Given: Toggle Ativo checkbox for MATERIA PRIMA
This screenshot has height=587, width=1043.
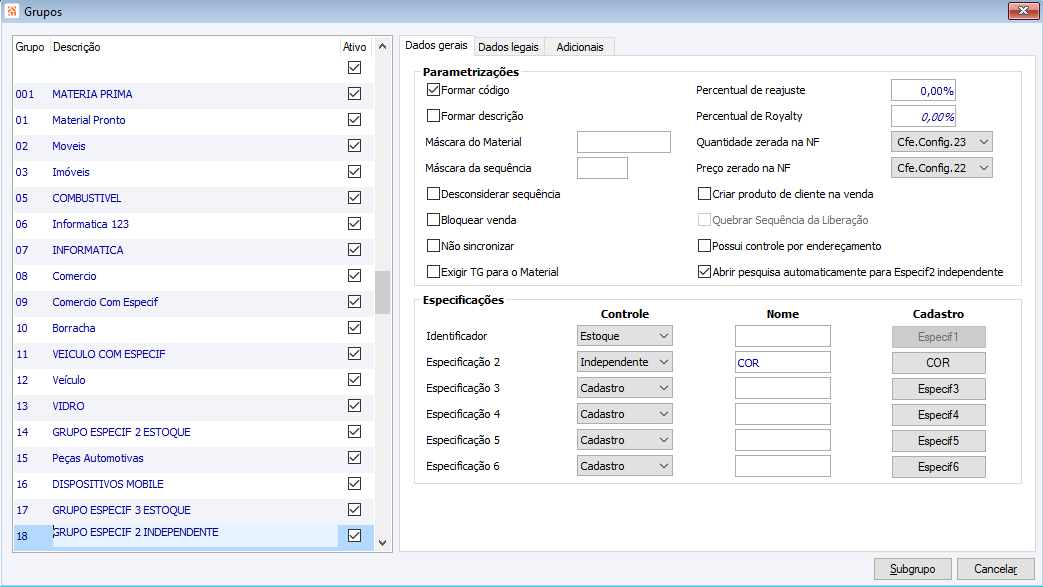Looking at the screenshot, I should point(354,94).
